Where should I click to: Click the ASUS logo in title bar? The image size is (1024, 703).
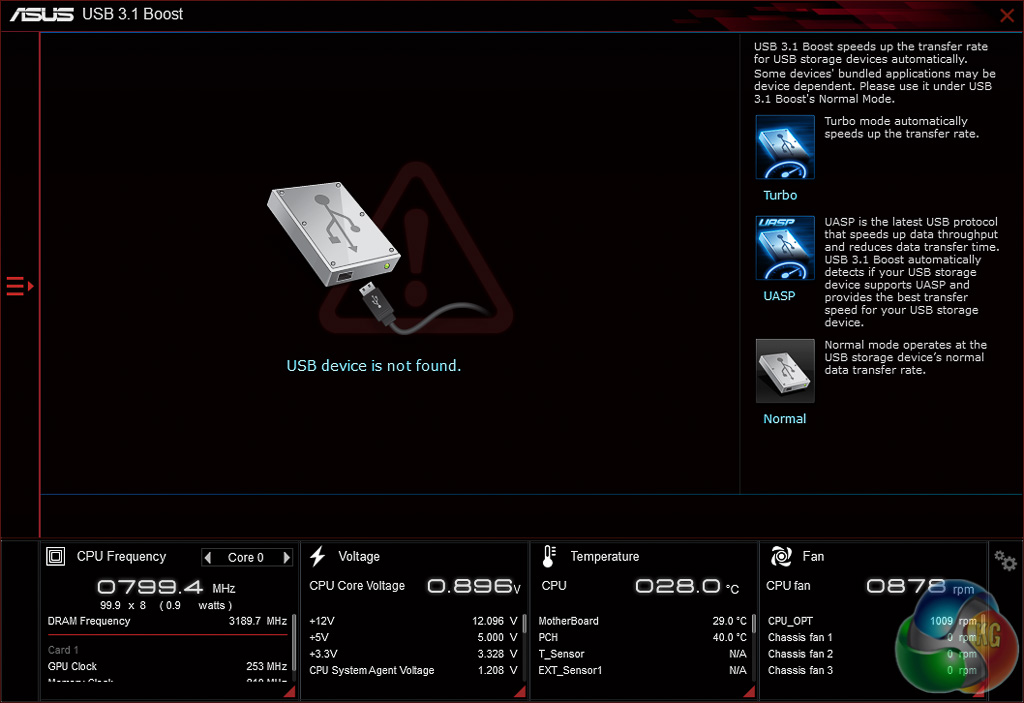(x=42, y=14)
